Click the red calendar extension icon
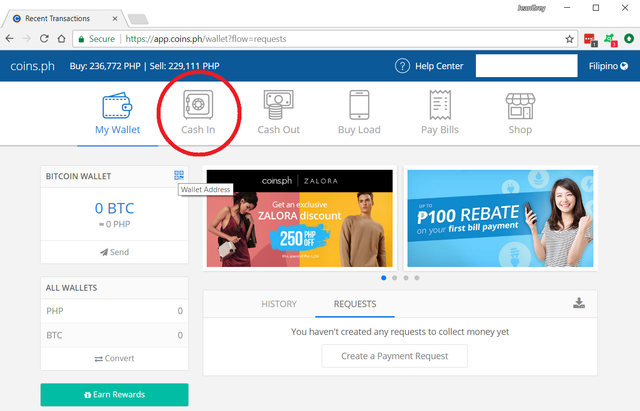 [x=590, y=39]
